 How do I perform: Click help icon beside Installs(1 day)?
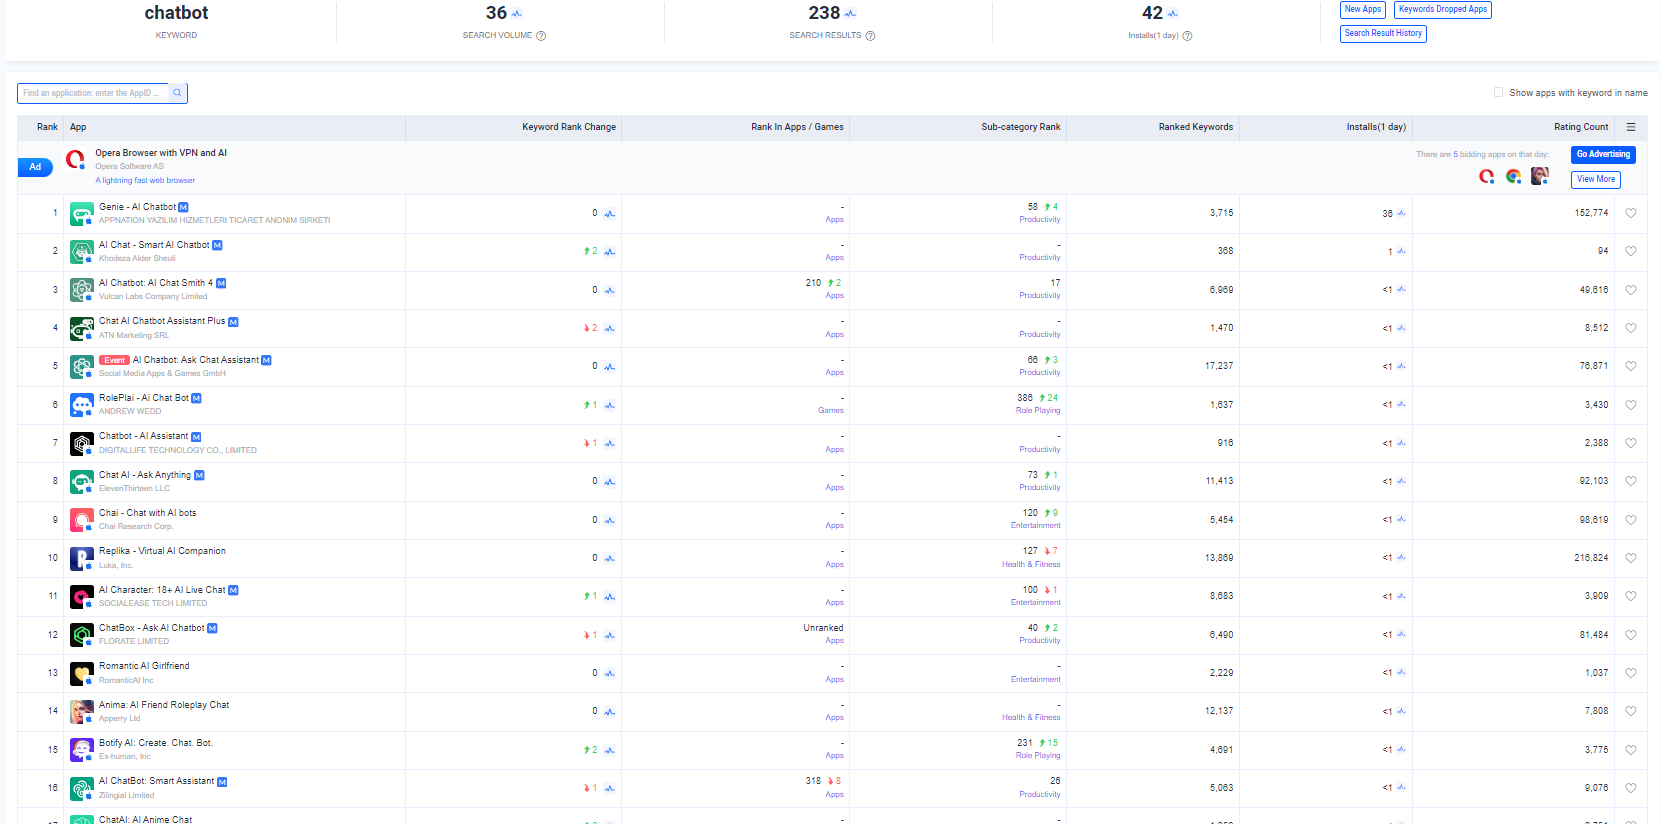pos(1187,36)
